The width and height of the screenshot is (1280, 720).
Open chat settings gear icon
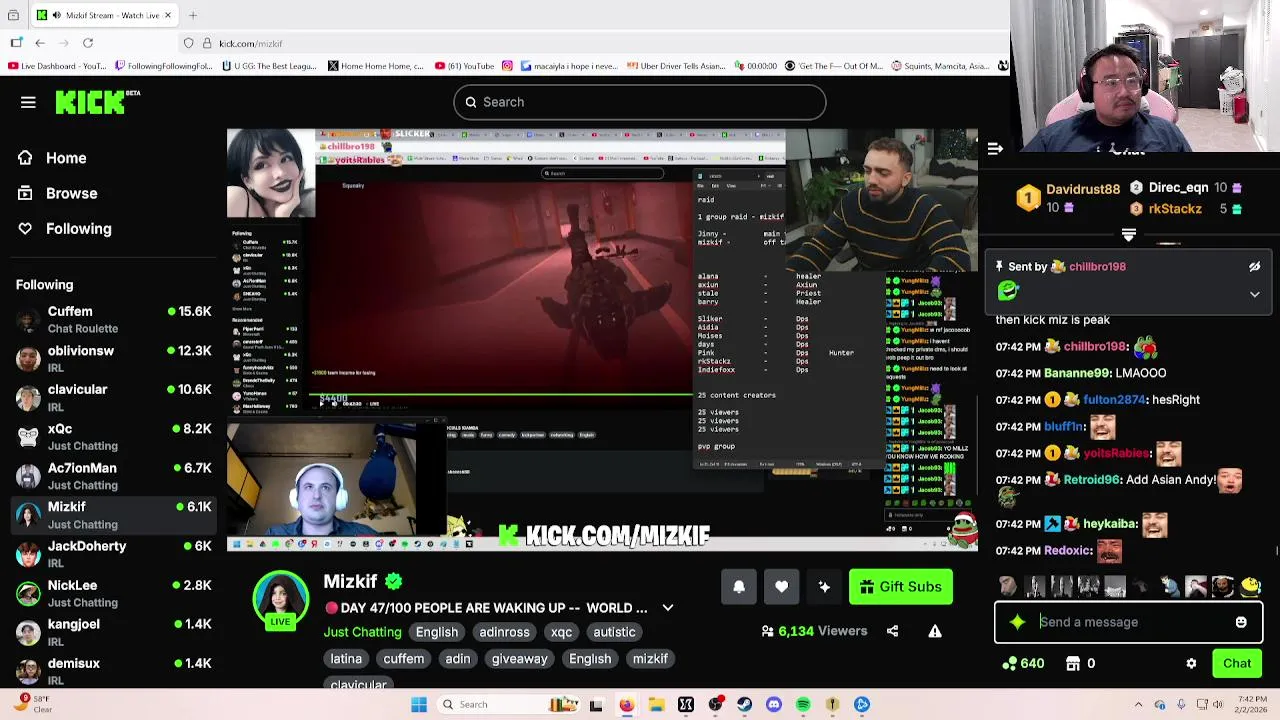coord(1191,664)
